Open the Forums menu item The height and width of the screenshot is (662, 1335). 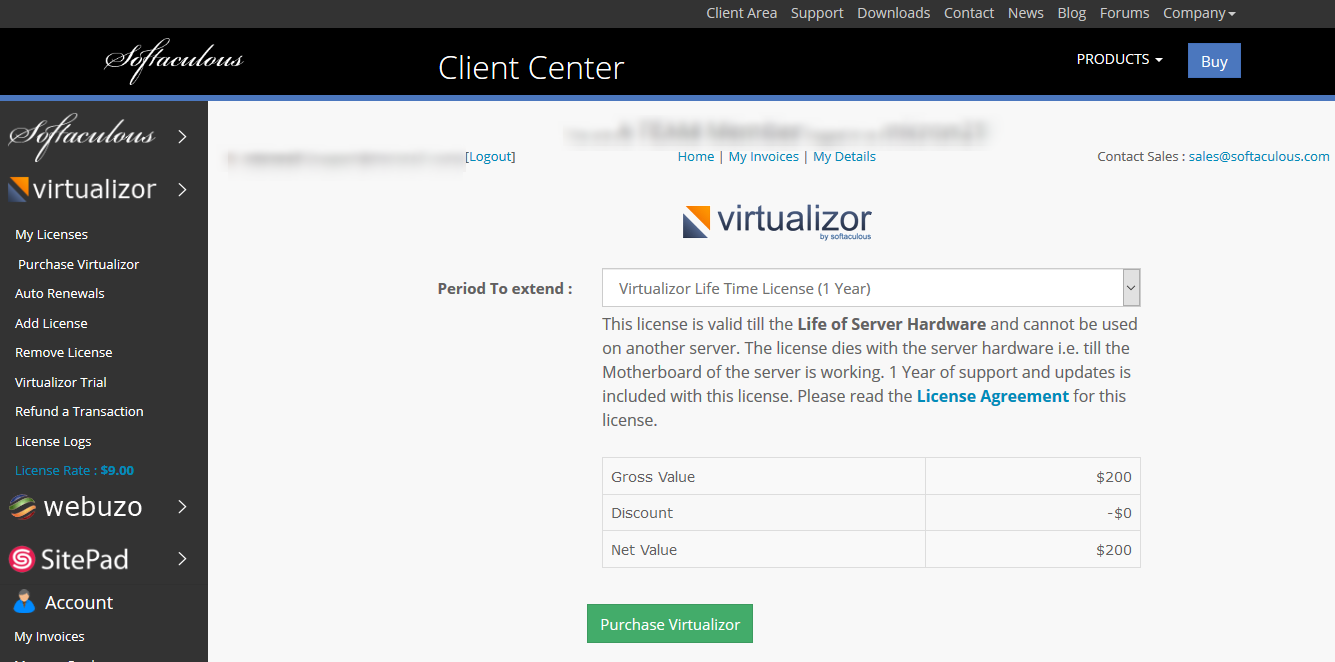tap(1124, 13)
